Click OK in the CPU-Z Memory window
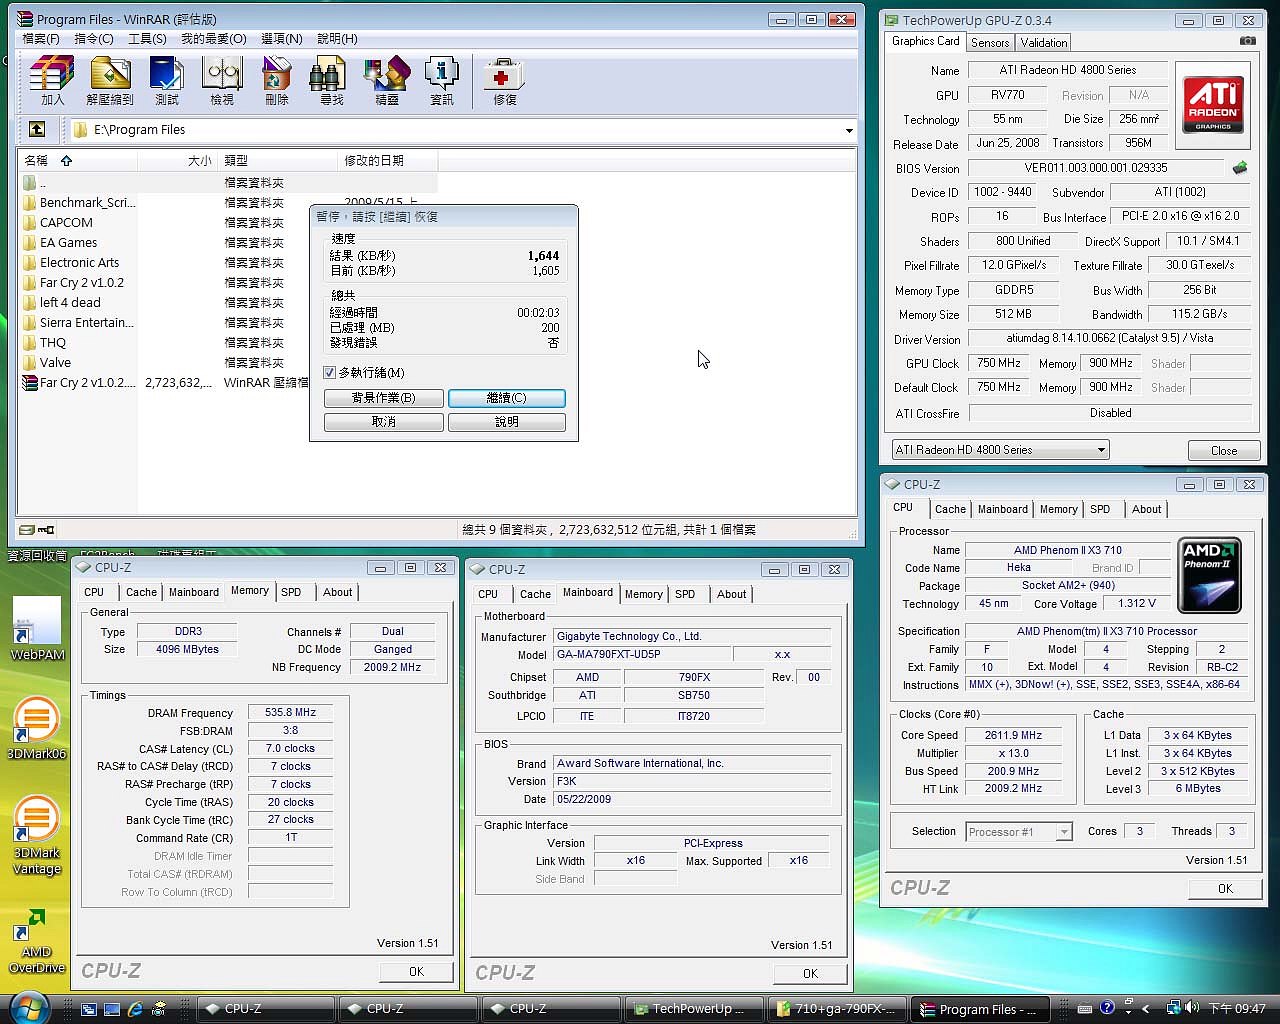The width and height of the screenshot is (1280, 1024). tap(416, 971)
